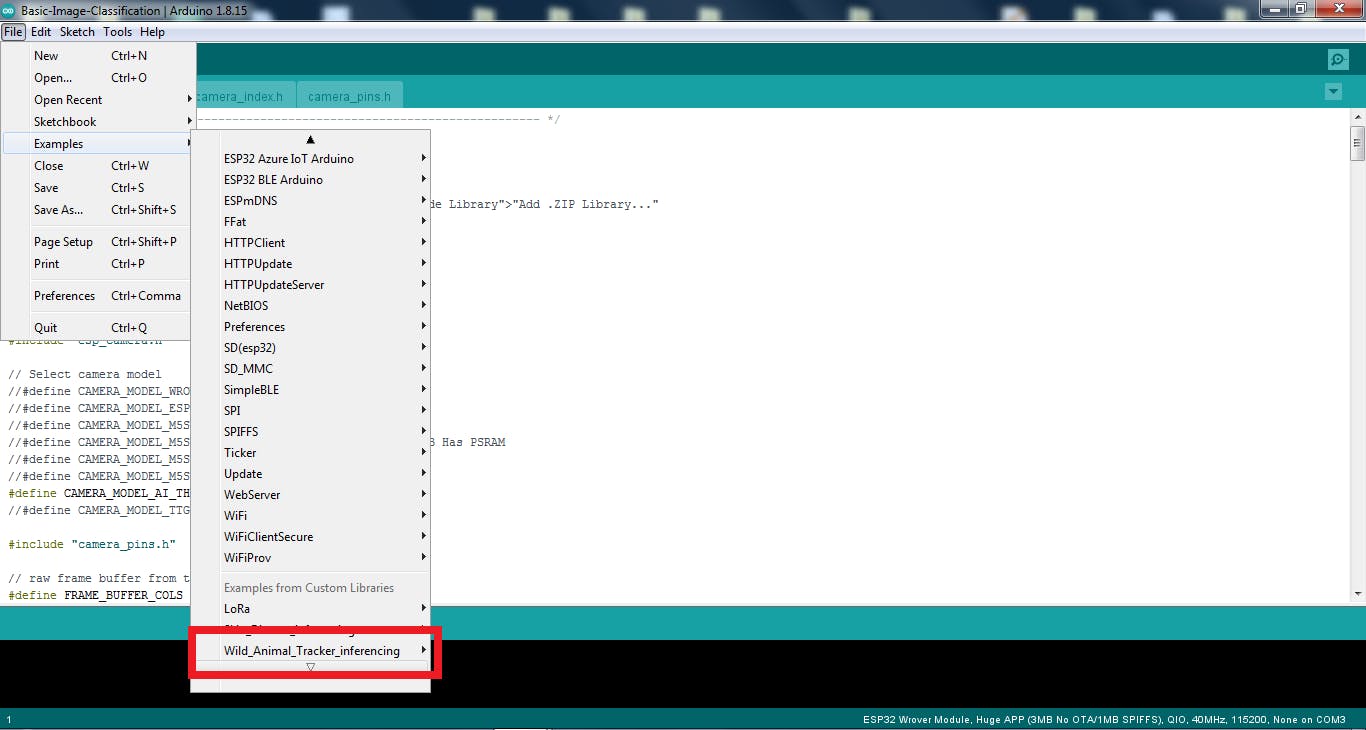The width and height of the screenshot is (1366, 730).
Task: Expand SD(esp32) examples submenu
Action: (x=310, y=348)
